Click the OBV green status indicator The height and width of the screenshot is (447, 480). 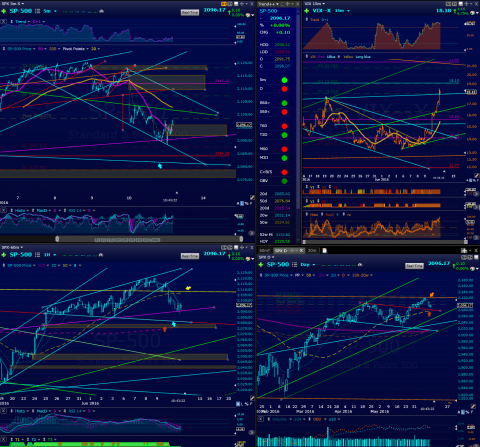pos(284,181)
